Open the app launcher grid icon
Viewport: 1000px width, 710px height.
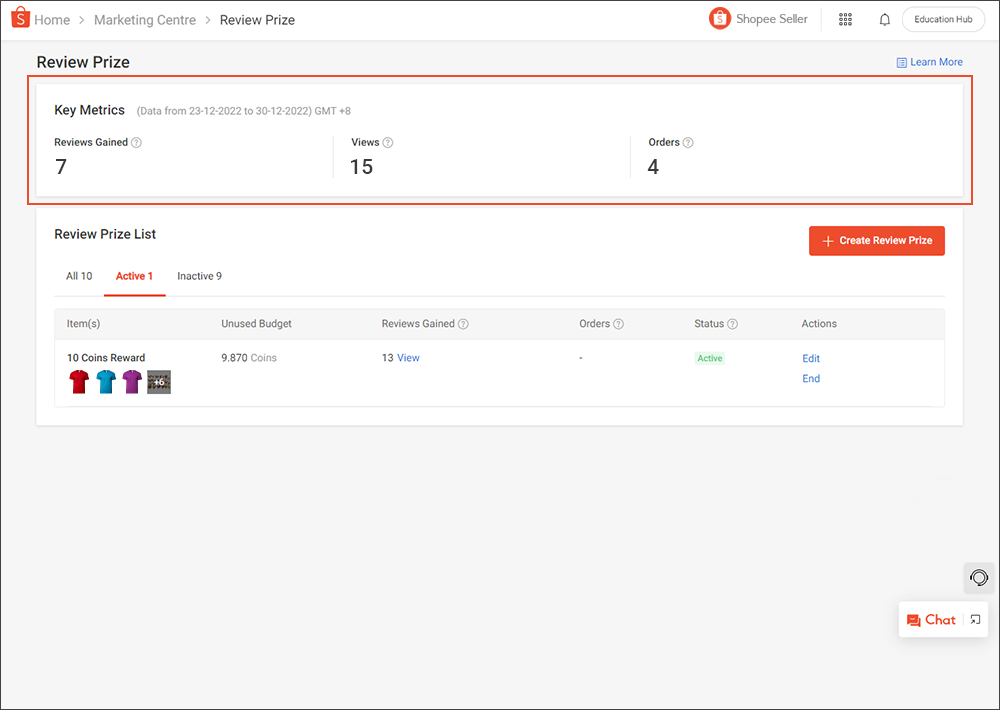click(x=845, y=19)
